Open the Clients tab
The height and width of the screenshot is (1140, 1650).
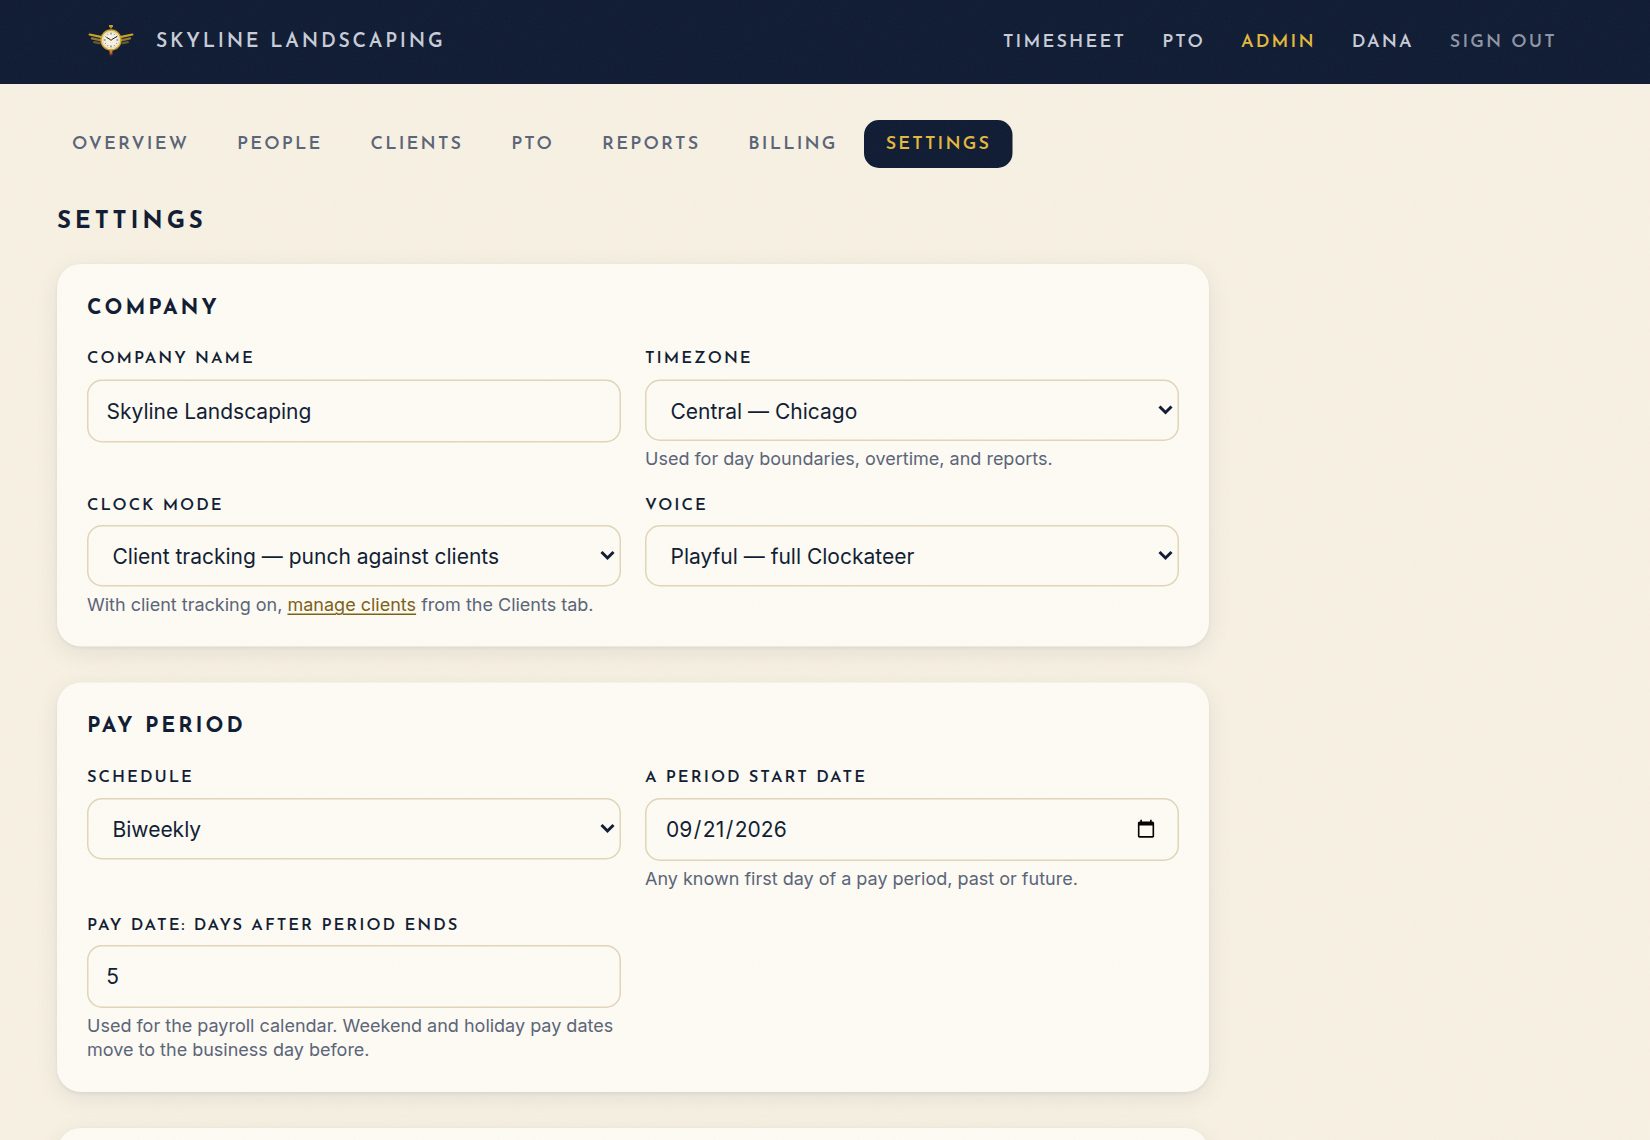click(416, 143)
